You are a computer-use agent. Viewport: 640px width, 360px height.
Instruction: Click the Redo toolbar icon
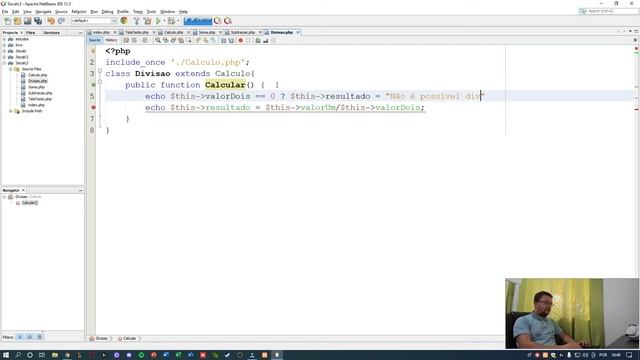point(61,21)
